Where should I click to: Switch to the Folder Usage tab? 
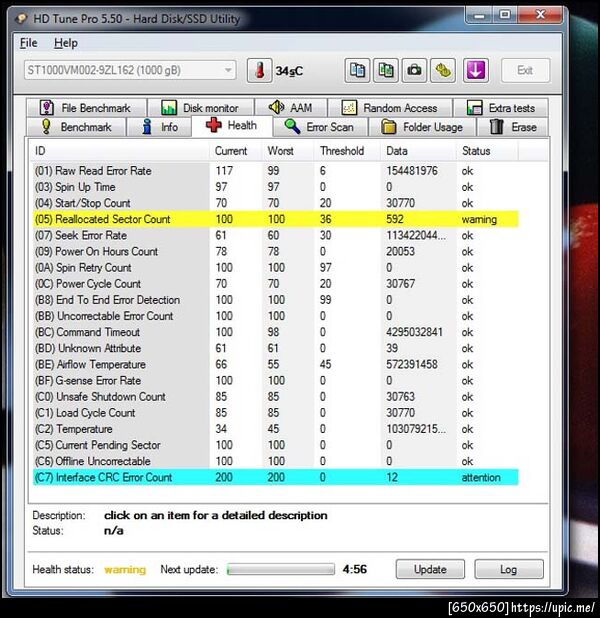click(423, 127)
